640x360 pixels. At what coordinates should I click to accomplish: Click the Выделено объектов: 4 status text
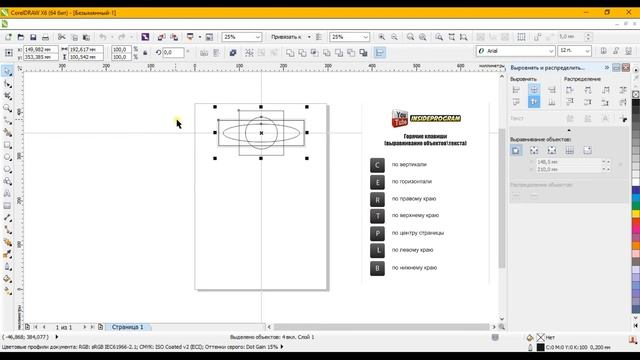tap(272, 337)
